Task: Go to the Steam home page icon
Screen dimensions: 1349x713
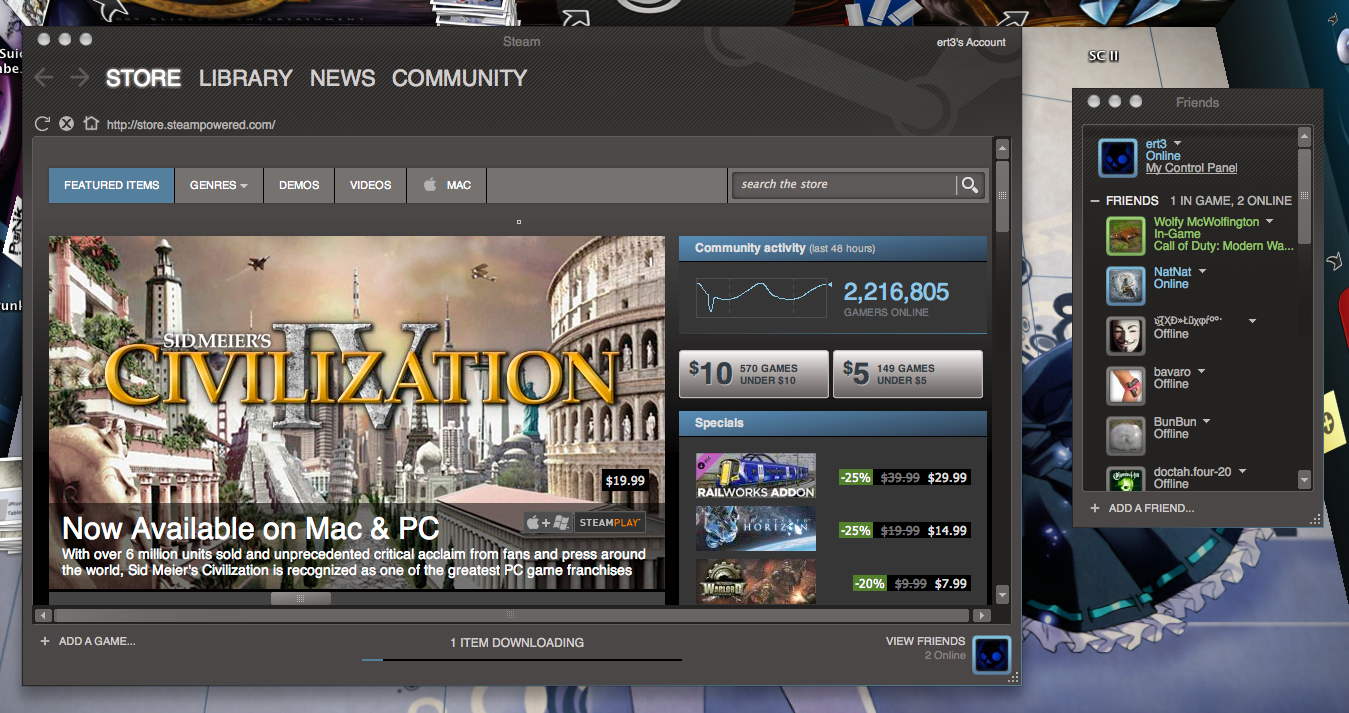Action: (x=91, y=124)
